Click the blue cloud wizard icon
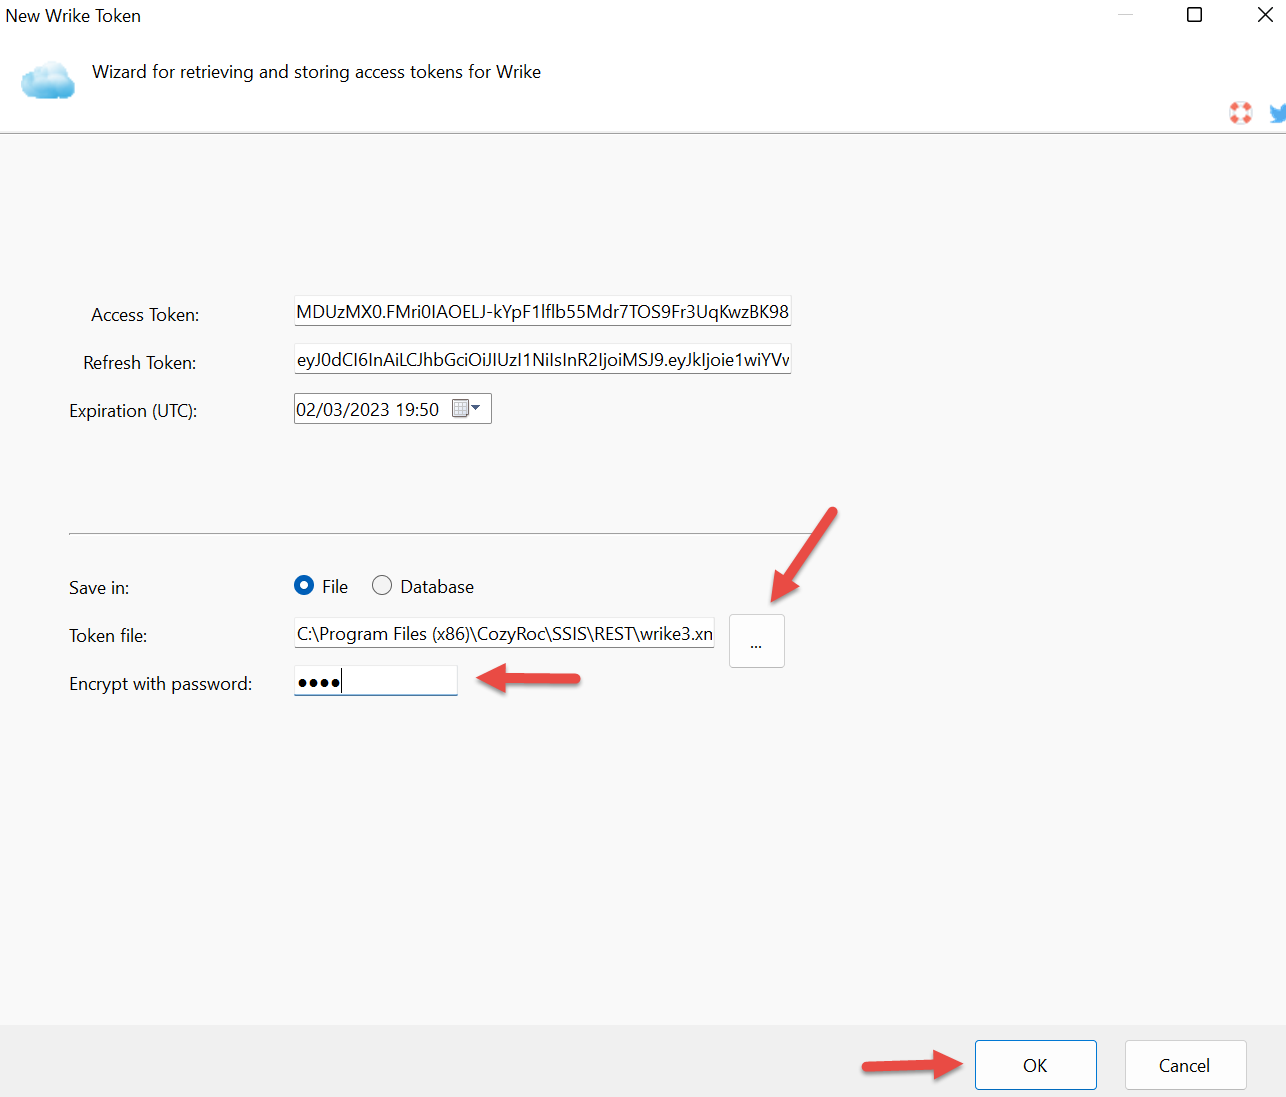The height and width of the screenshot is (1097, 1286). click(48, 81)
